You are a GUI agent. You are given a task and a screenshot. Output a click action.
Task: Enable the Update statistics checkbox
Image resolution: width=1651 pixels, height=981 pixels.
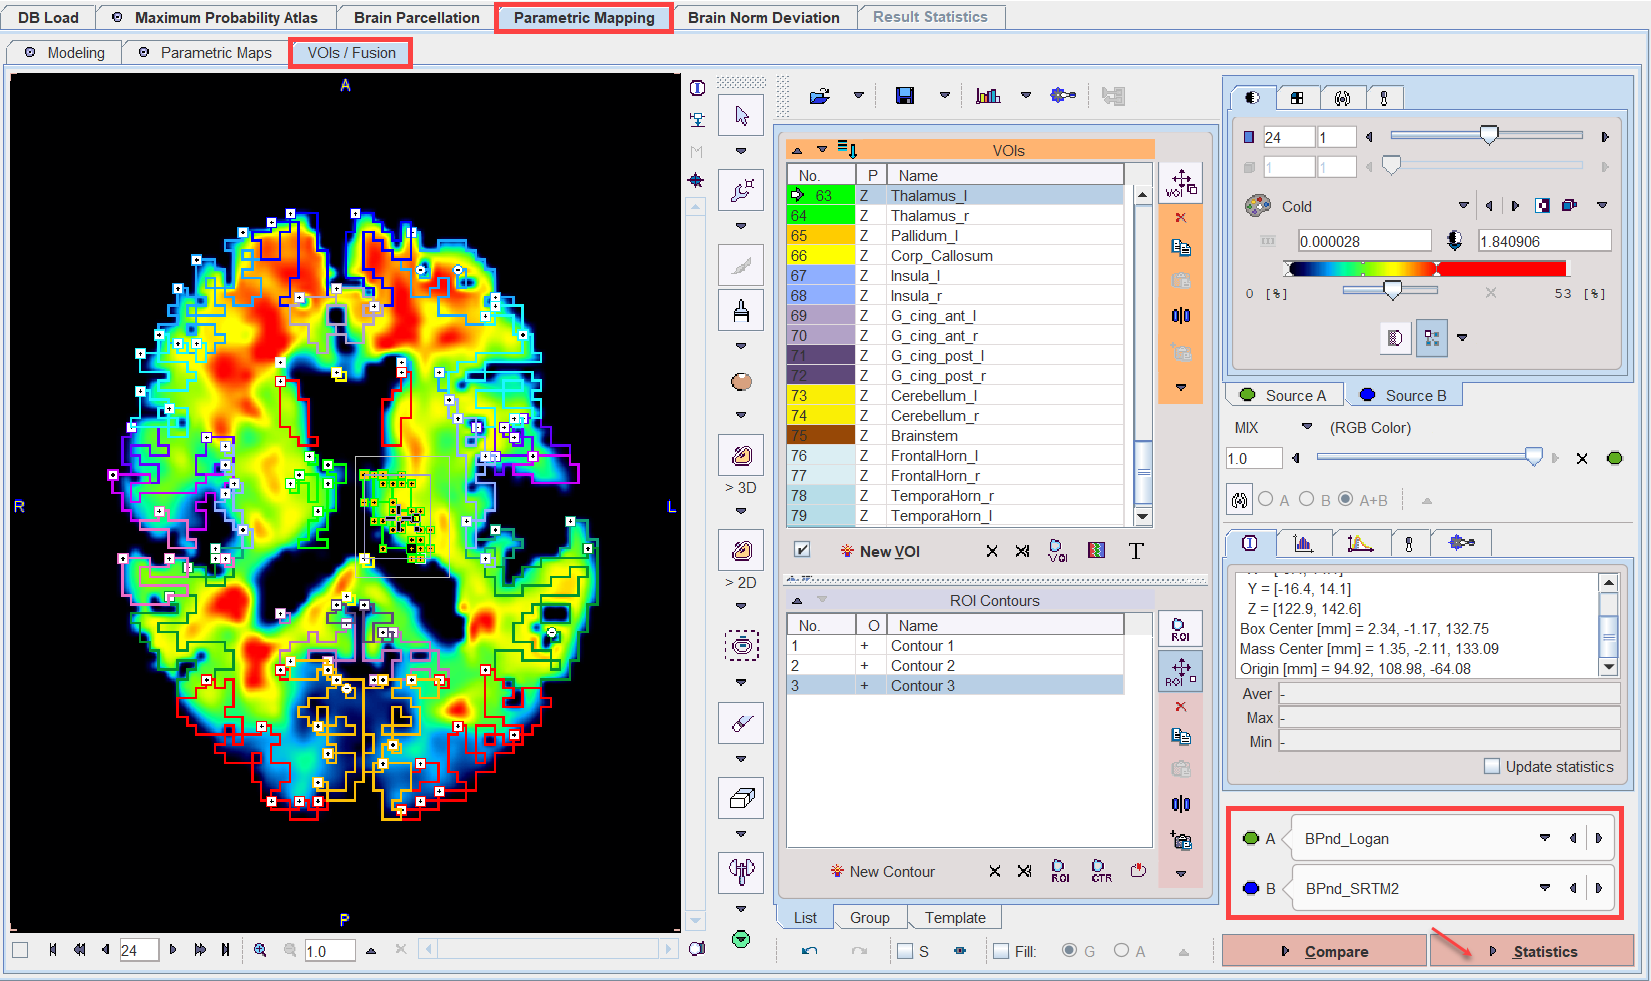pyautogui.click(x=1492, y=766)
